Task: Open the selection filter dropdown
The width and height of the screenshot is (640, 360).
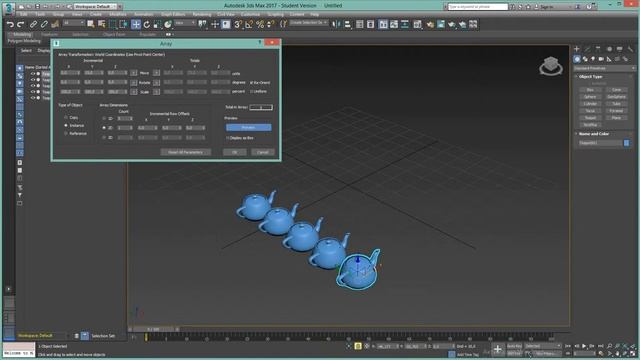Action: click(73, 23)
